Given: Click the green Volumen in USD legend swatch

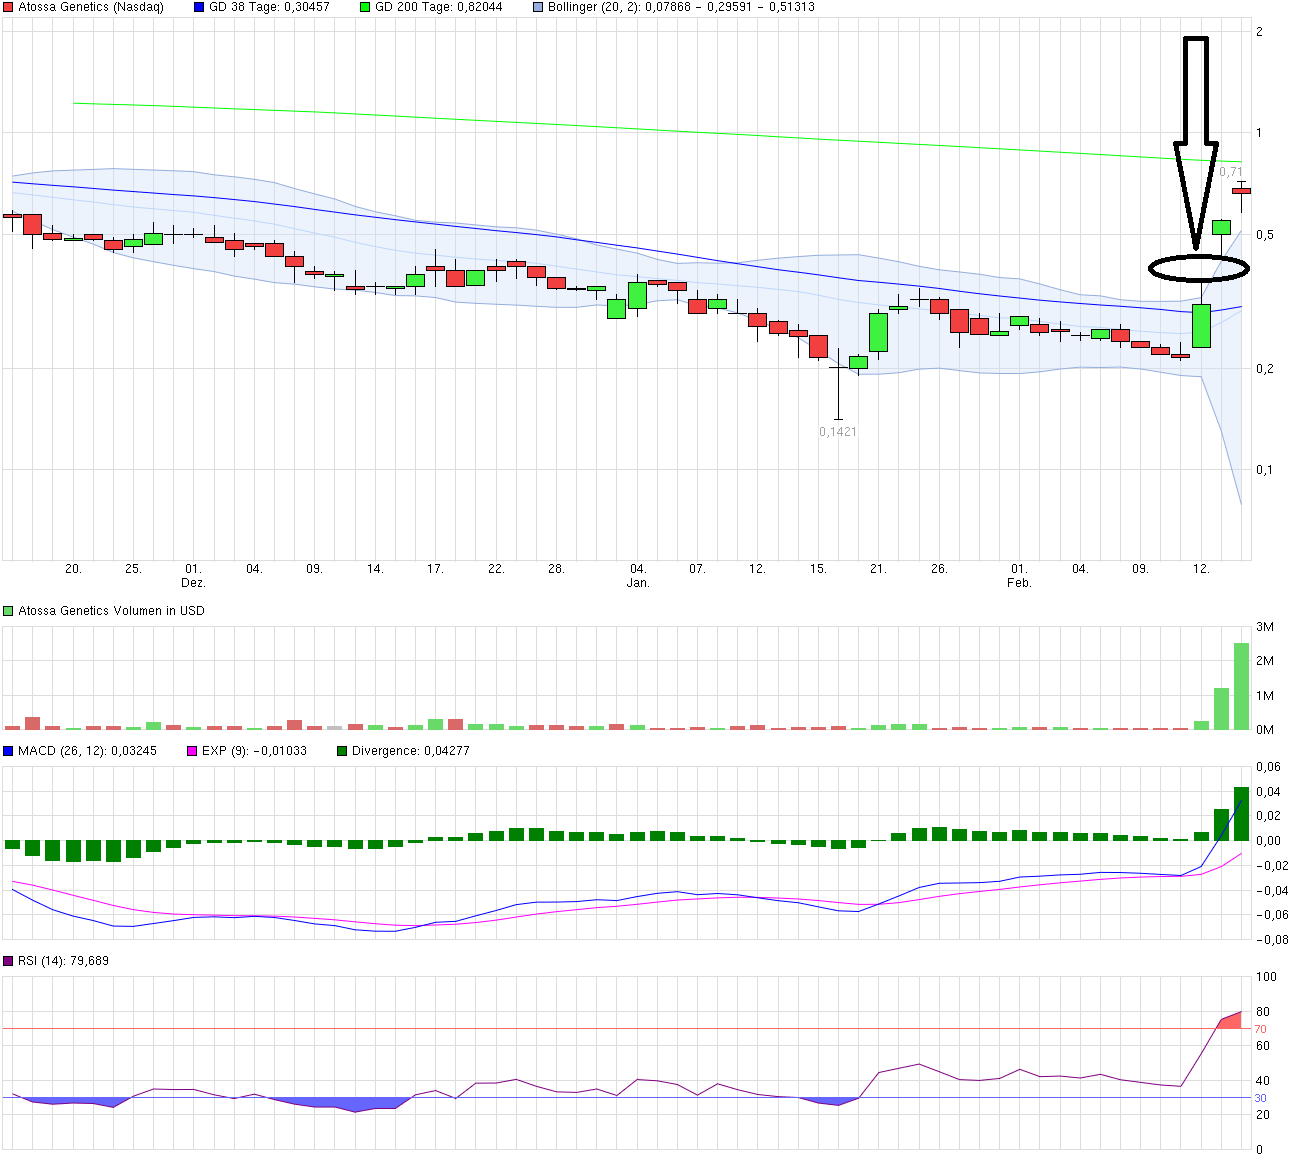Looking at the screenshot, I should click(9, 611).
